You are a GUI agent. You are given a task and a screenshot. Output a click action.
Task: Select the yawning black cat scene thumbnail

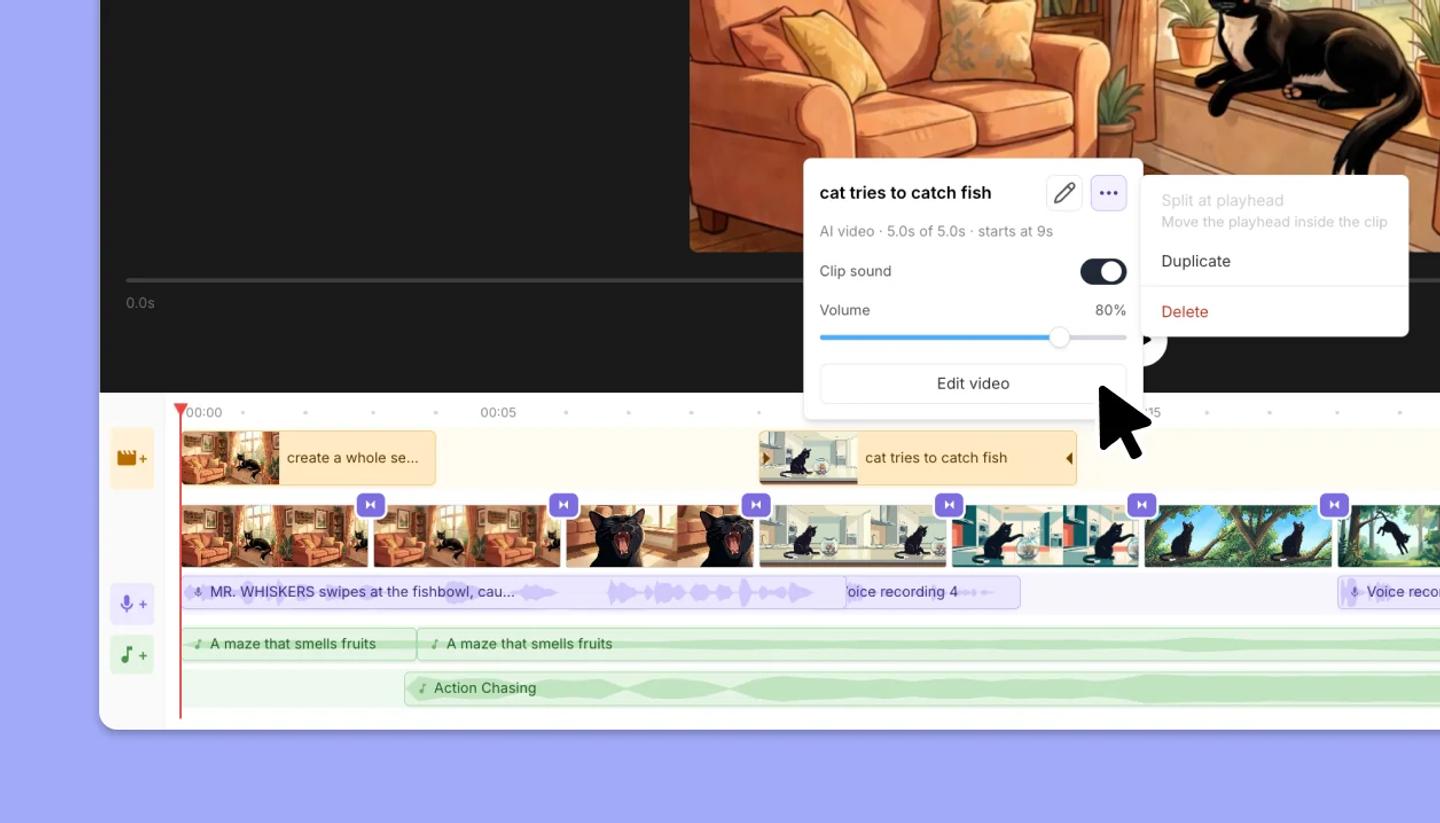tap(660, 537)
